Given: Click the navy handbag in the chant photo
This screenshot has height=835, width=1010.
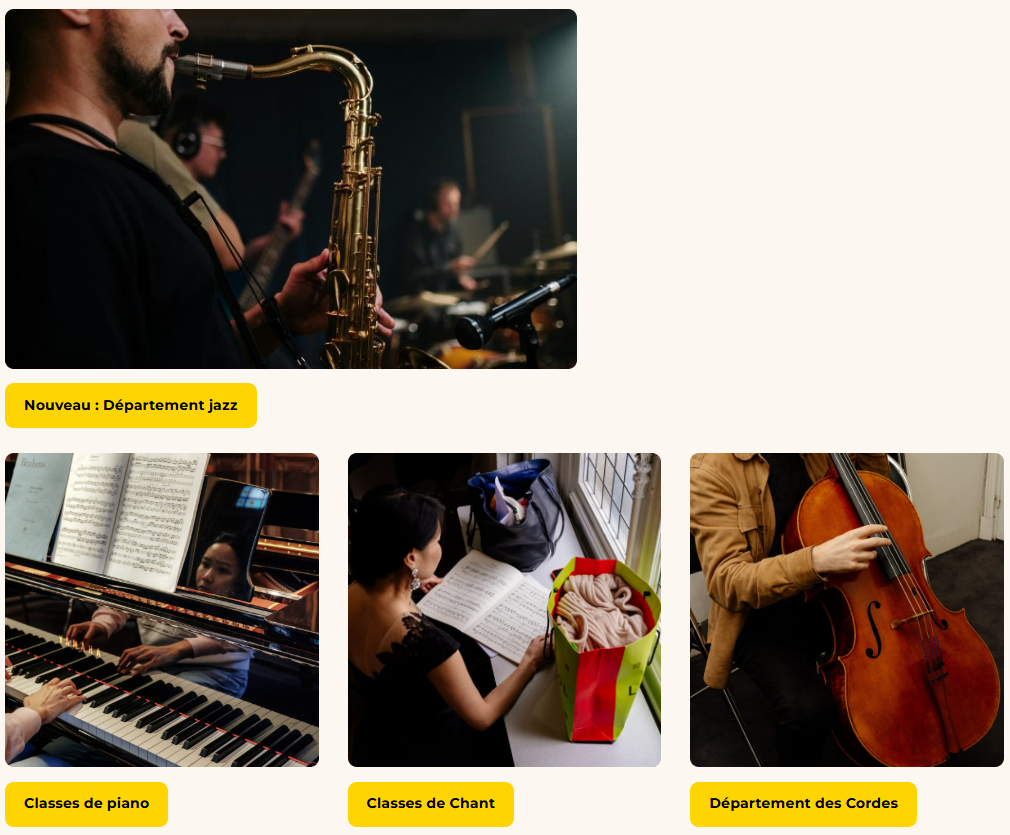Looking at the screenshot, I should point(515,515).
